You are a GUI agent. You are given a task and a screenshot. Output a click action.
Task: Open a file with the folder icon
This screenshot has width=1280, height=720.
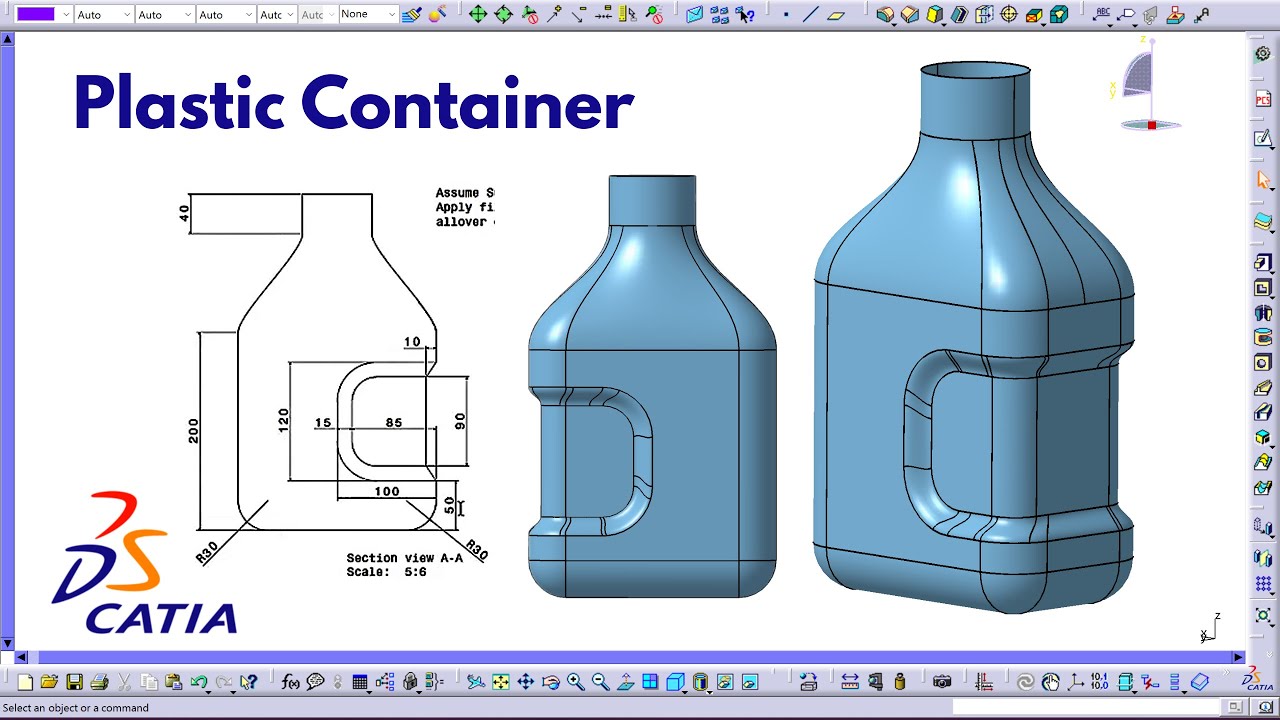click(x=49, y=682)
